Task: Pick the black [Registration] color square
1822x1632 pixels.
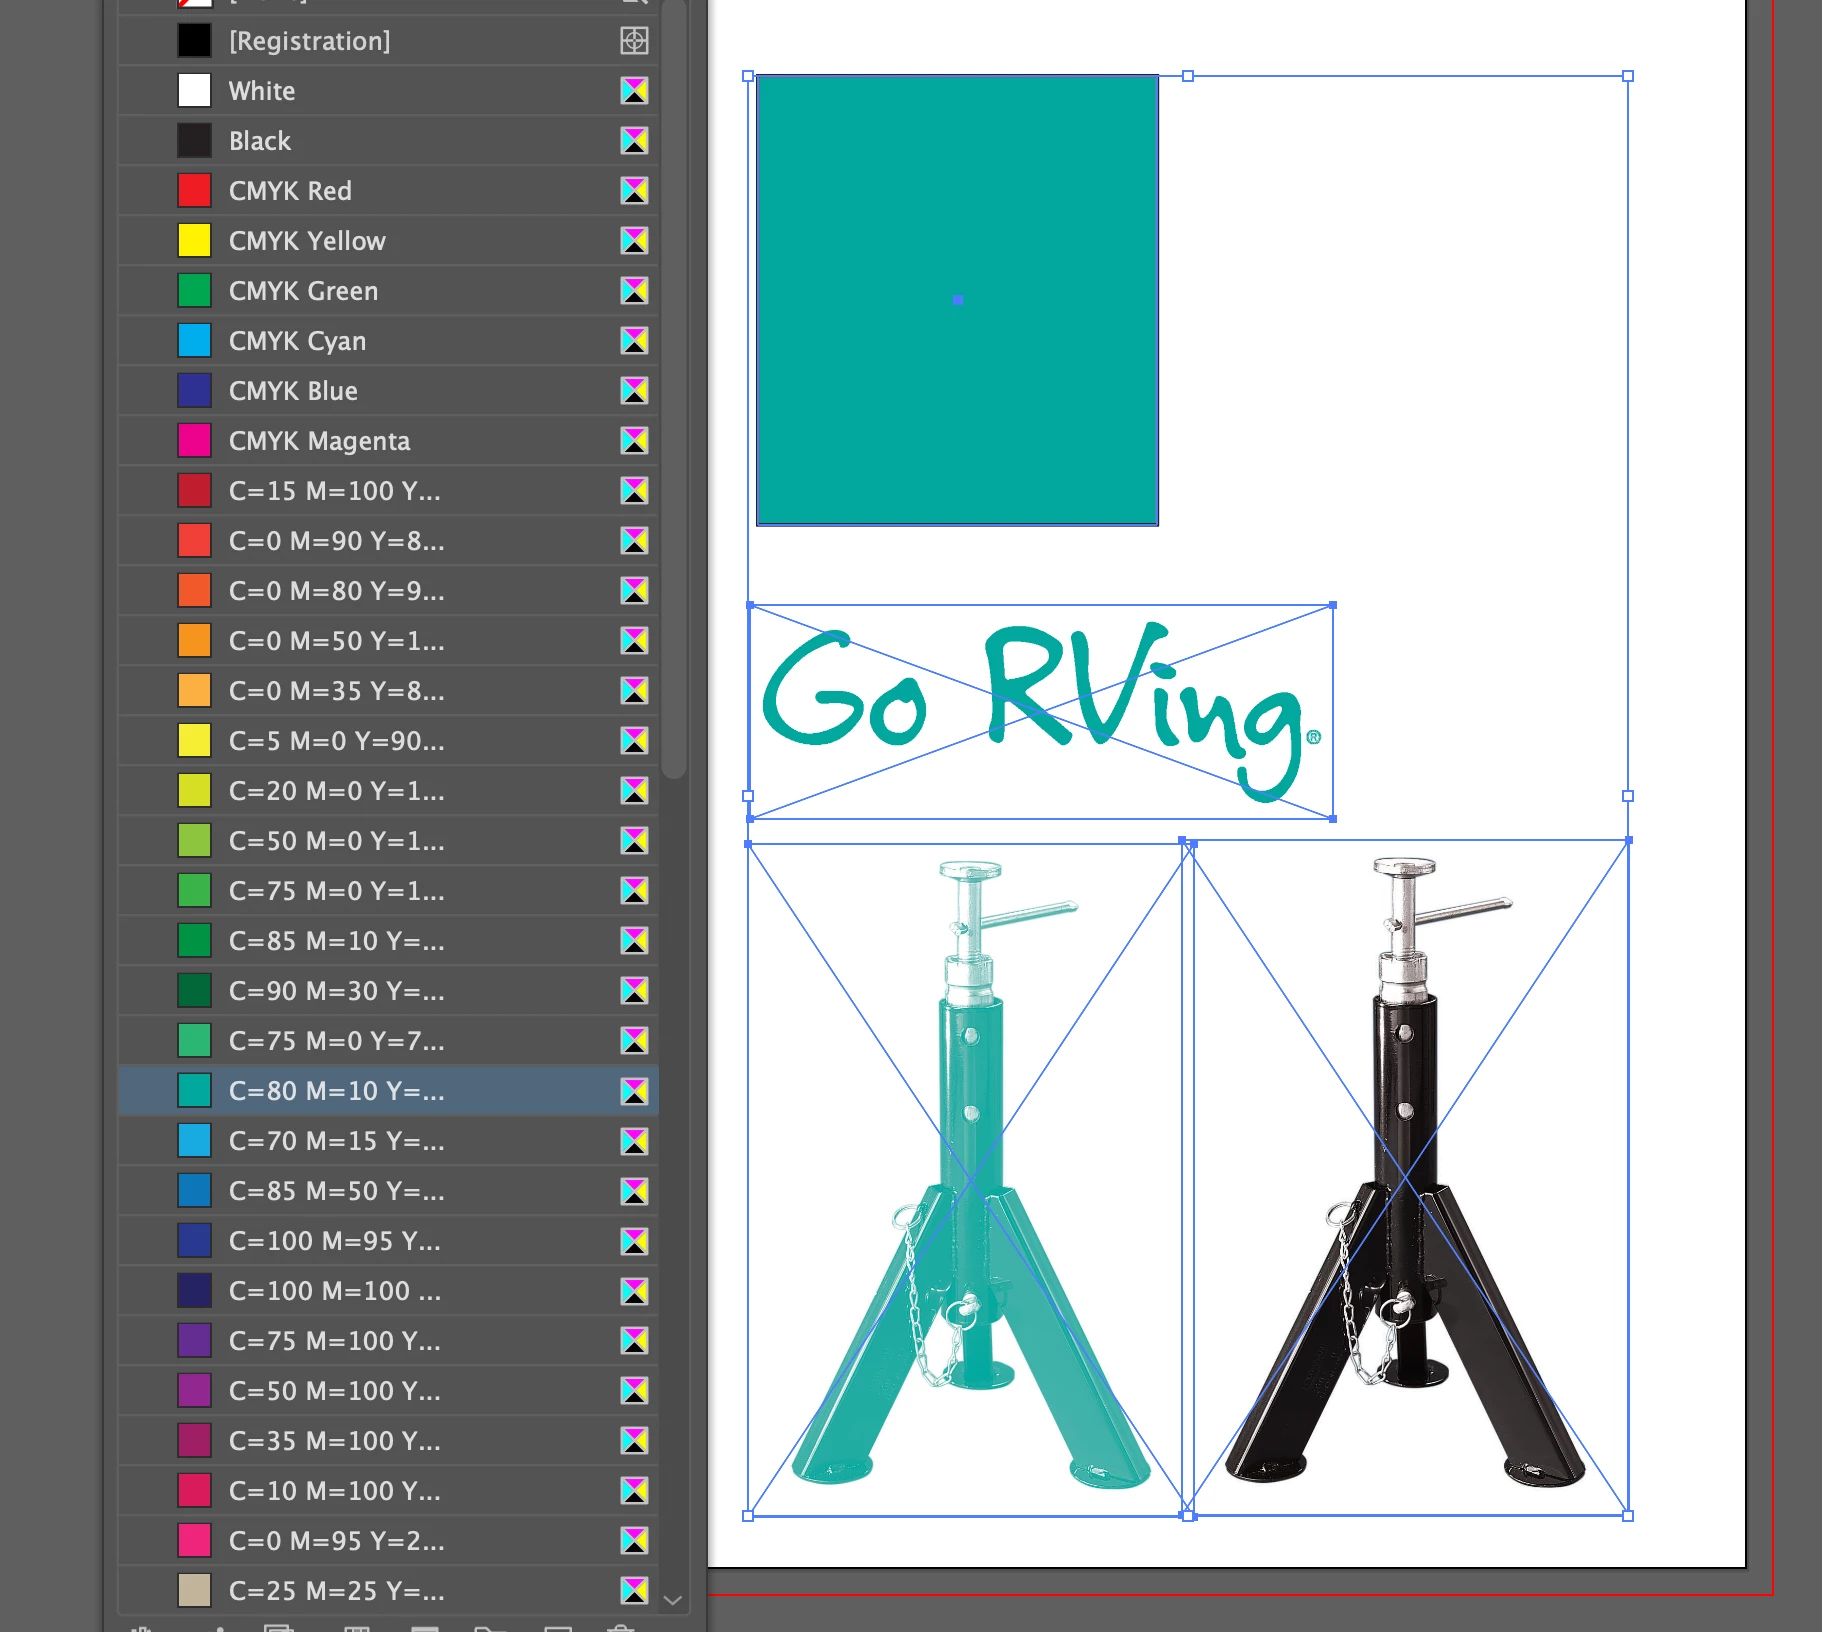Action: tap(194, 41)
